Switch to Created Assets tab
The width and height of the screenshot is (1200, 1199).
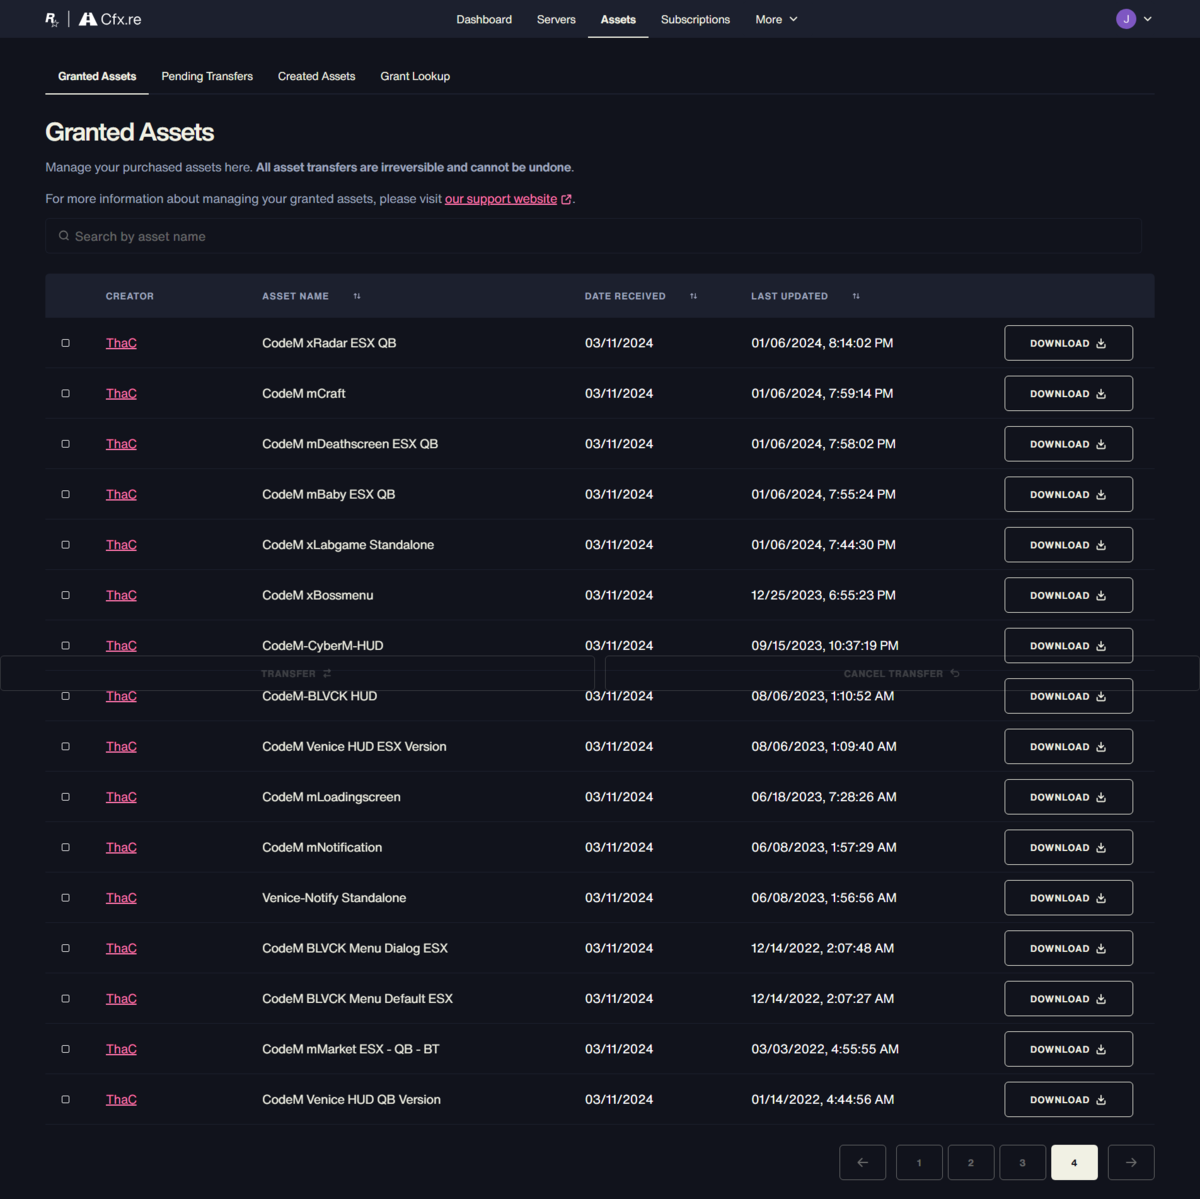click(316, 76)
